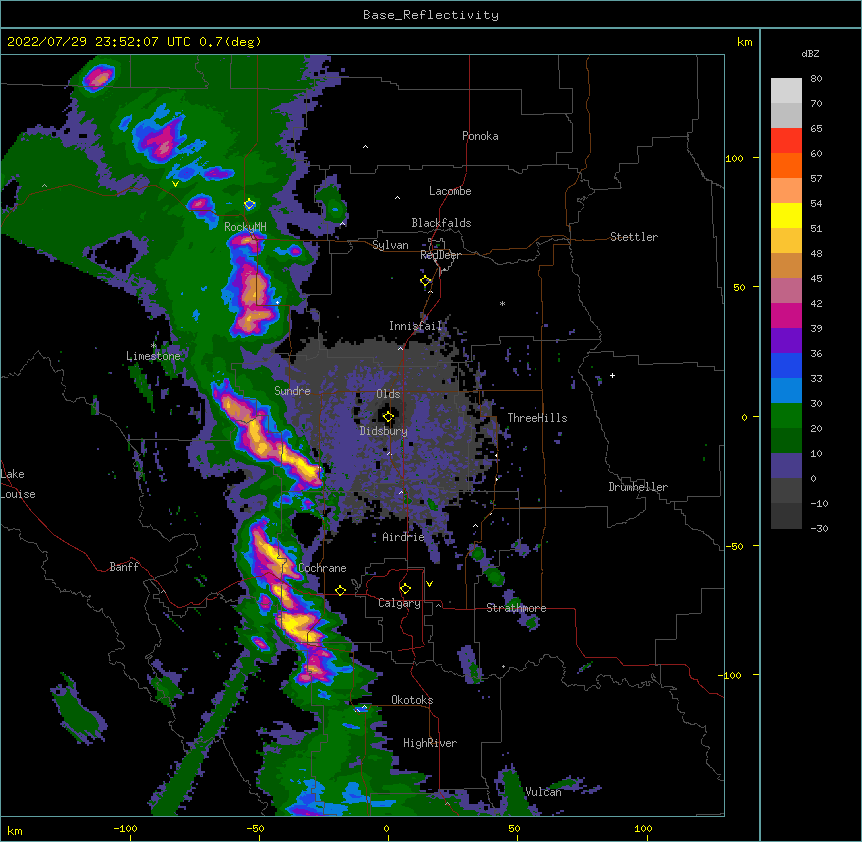
Task: Select the light blue 30–33 dBZ legend swatch
Action: (786, 391)
